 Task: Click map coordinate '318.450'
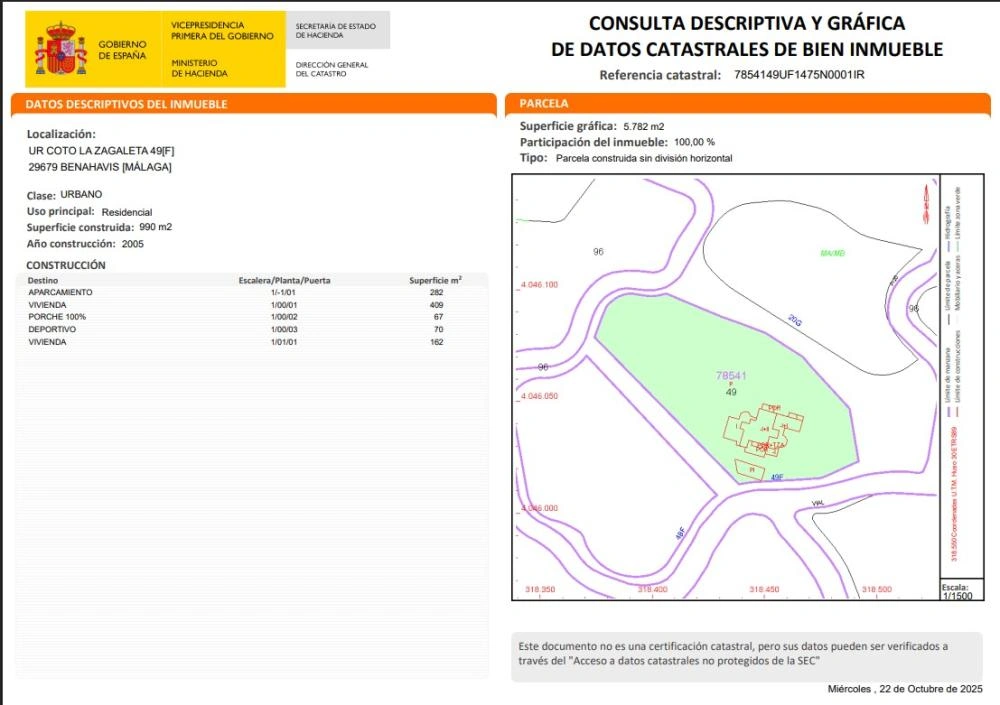[x=764, y=589]
